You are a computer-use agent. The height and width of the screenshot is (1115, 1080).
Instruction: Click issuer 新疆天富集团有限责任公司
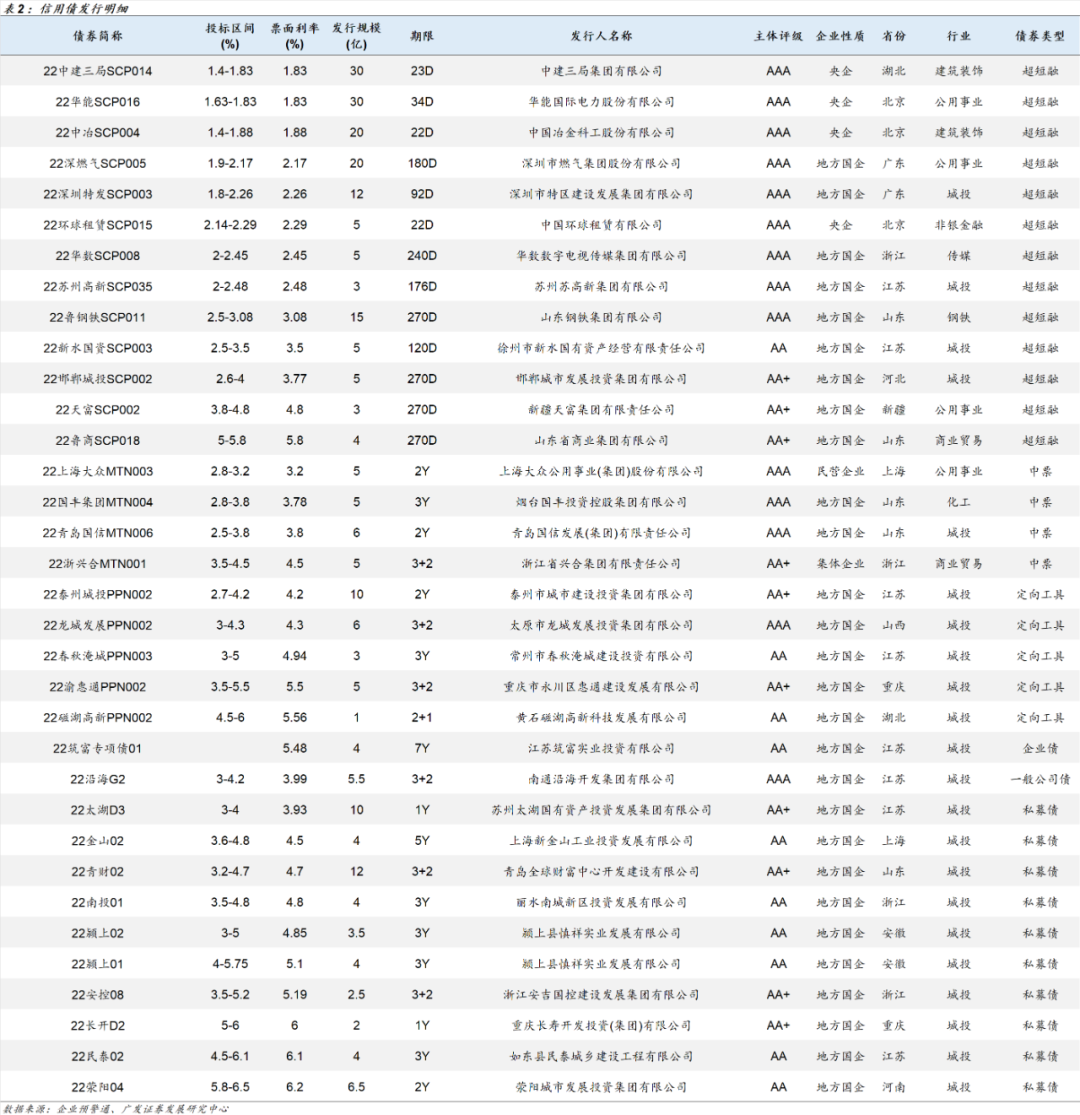[601, 410]
